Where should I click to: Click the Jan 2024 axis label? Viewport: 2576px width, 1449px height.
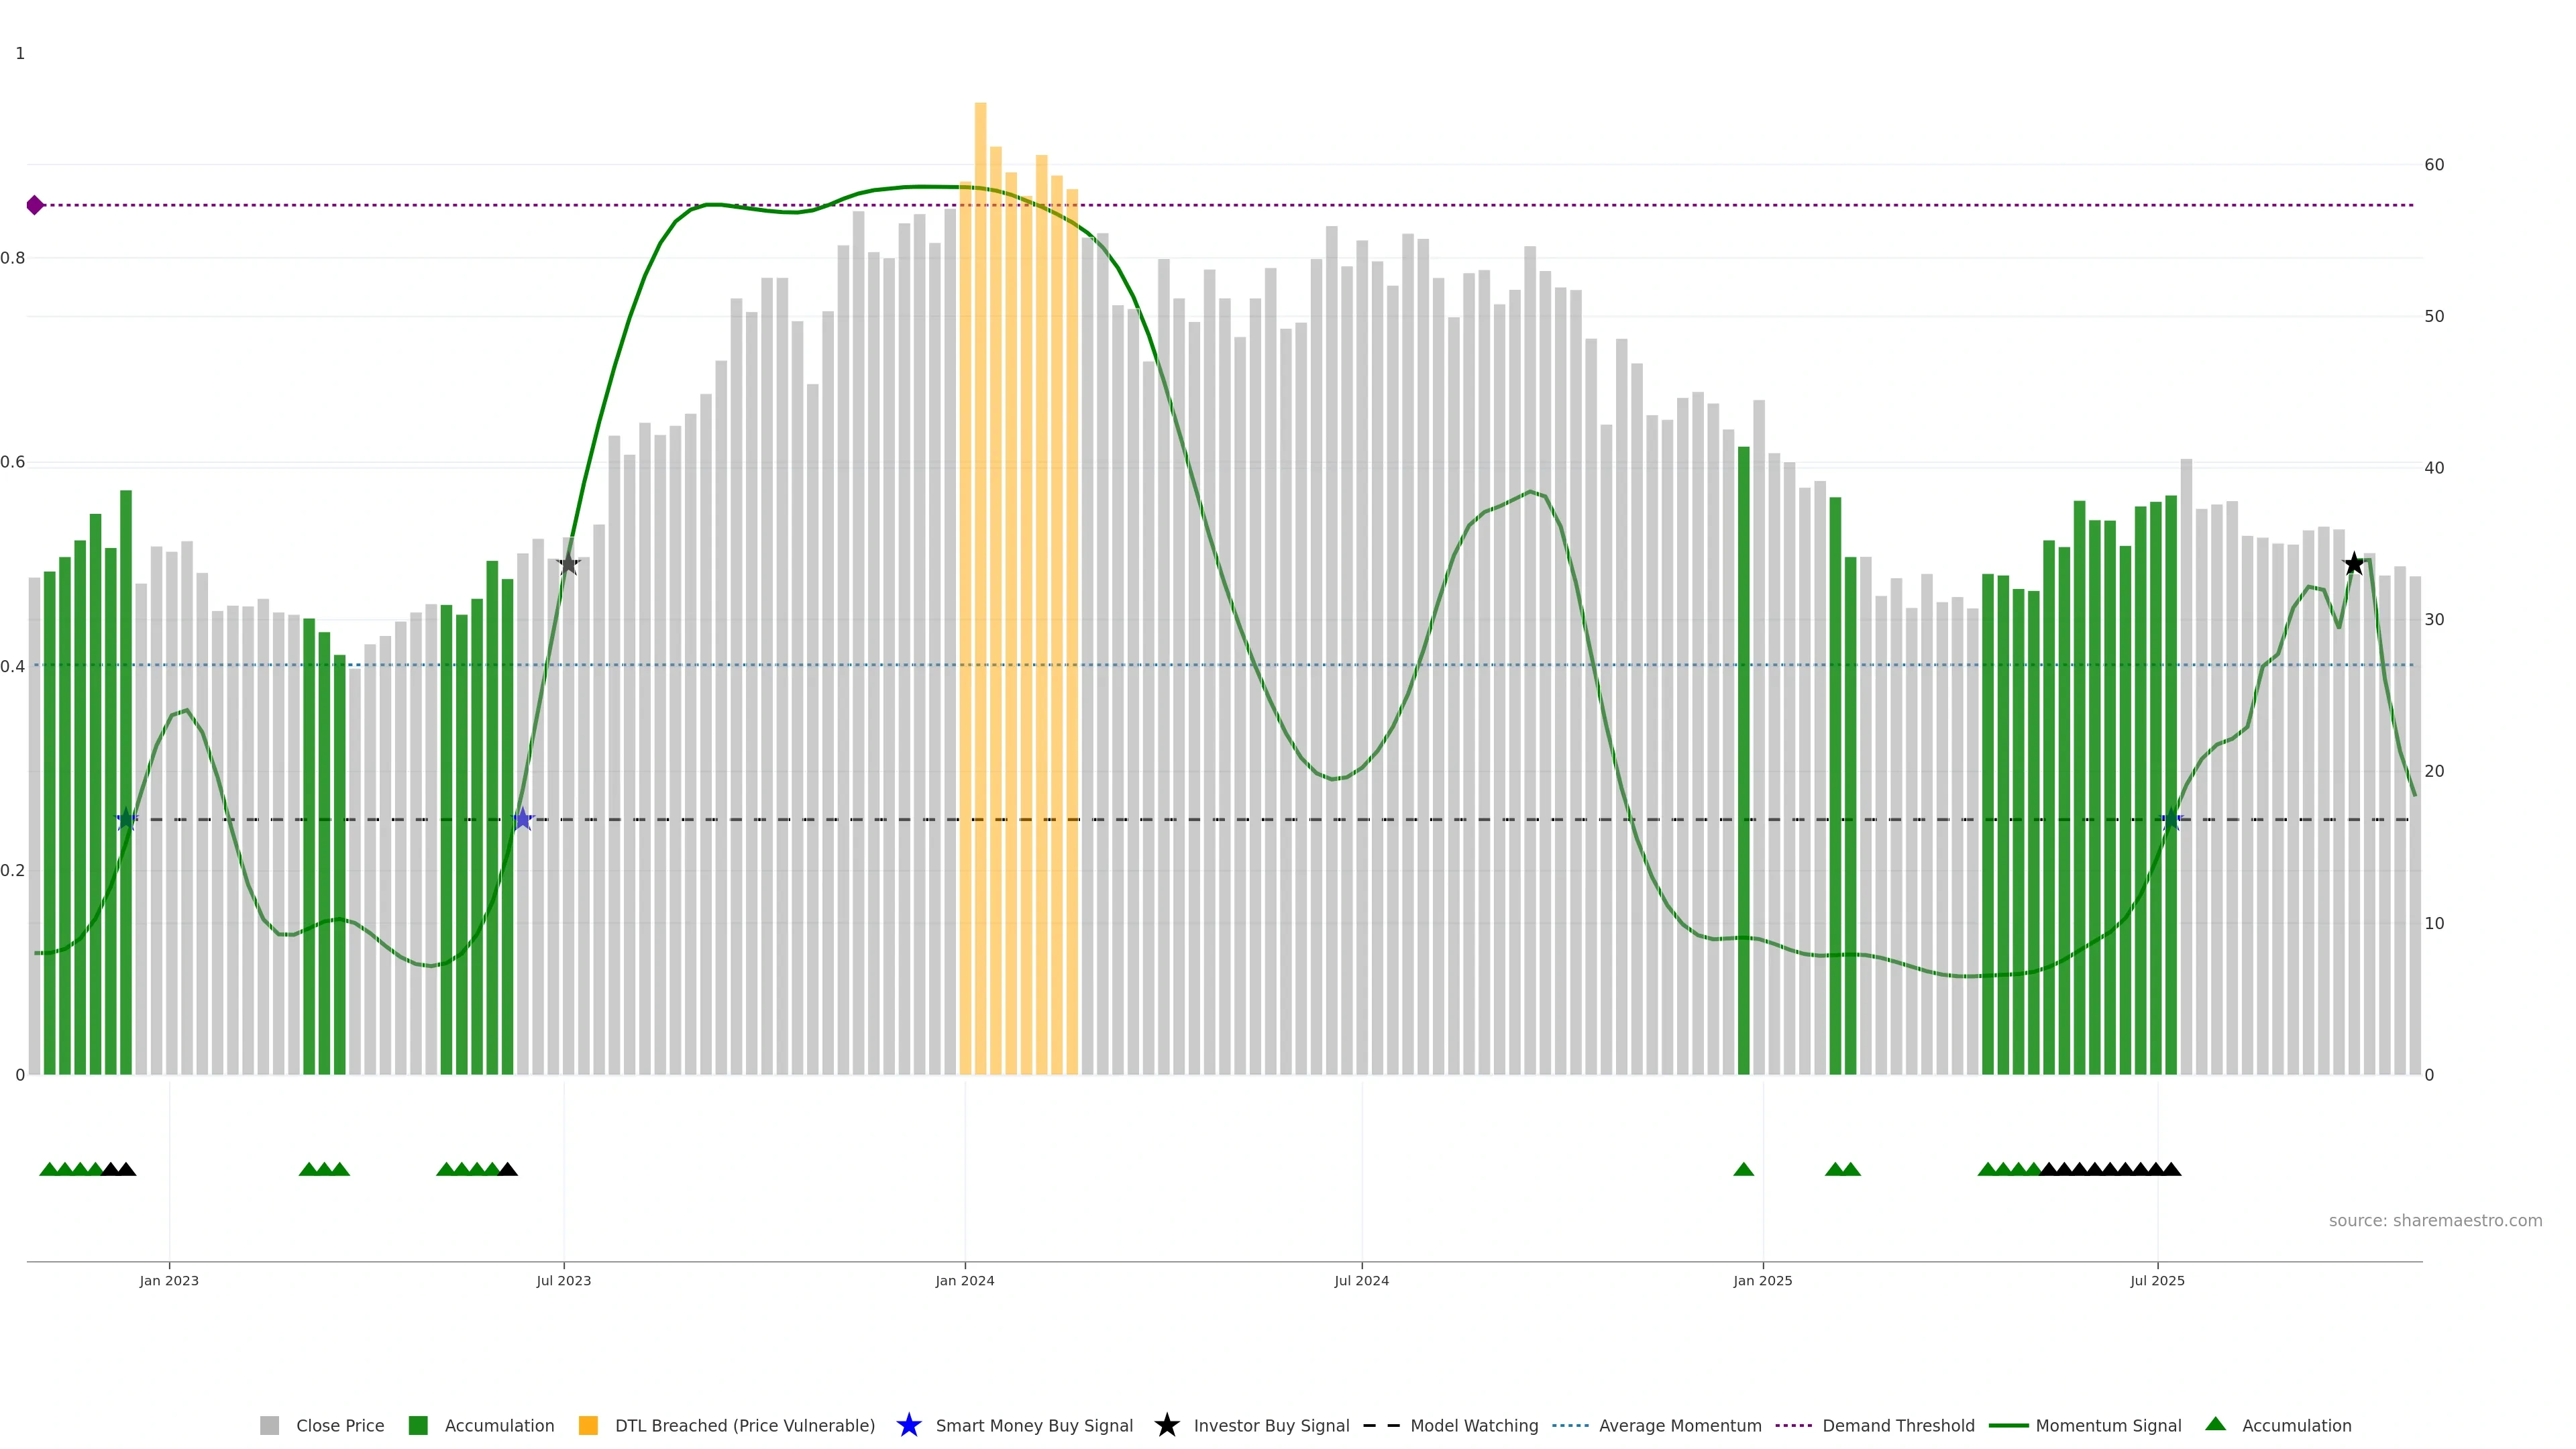point(964,1281)
